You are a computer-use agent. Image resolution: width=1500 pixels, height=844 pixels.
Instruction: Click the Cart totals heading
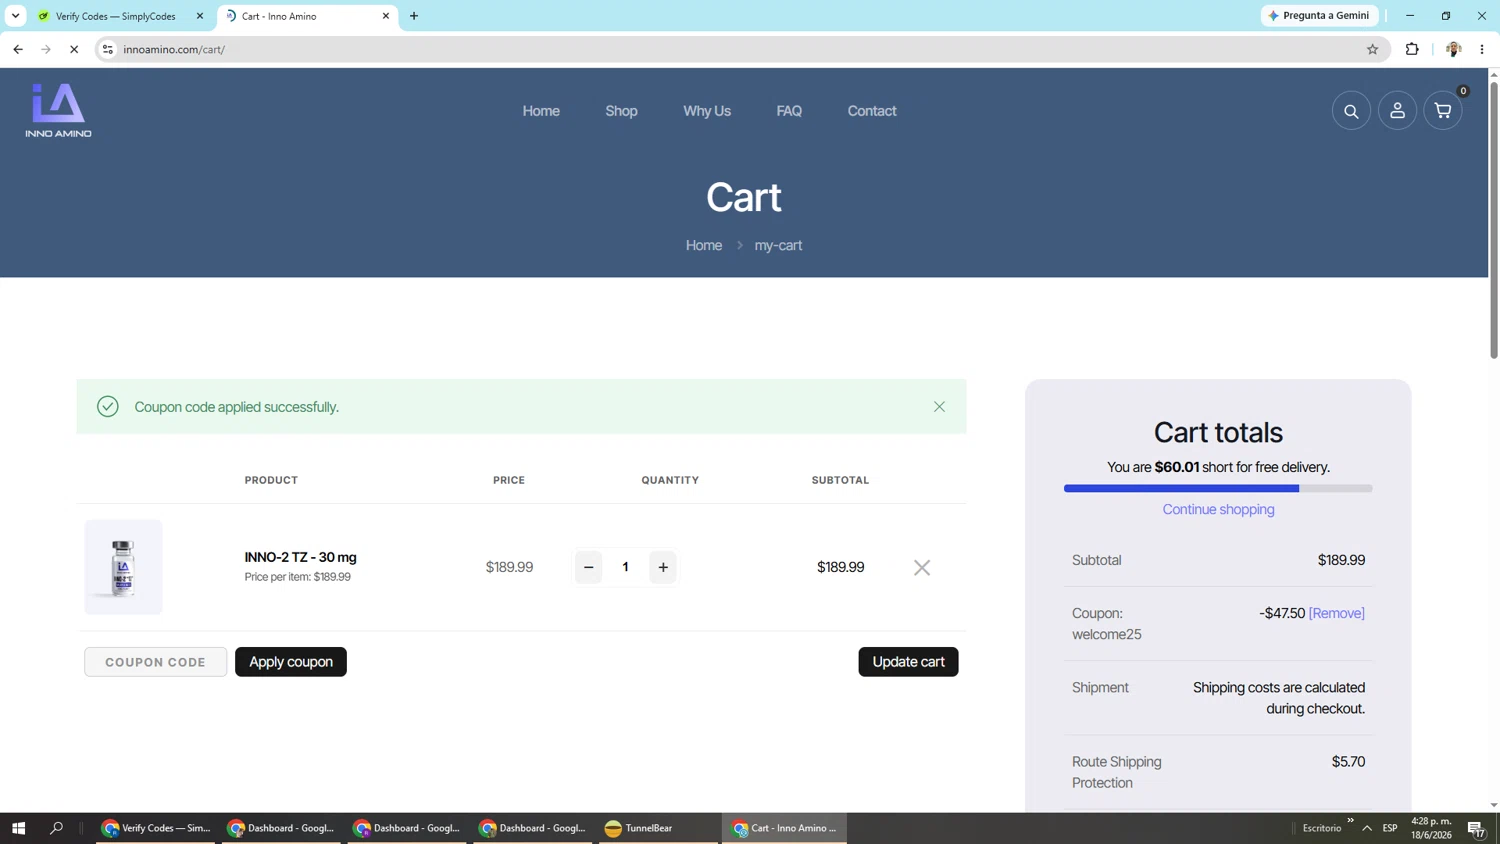point(1218,432)
